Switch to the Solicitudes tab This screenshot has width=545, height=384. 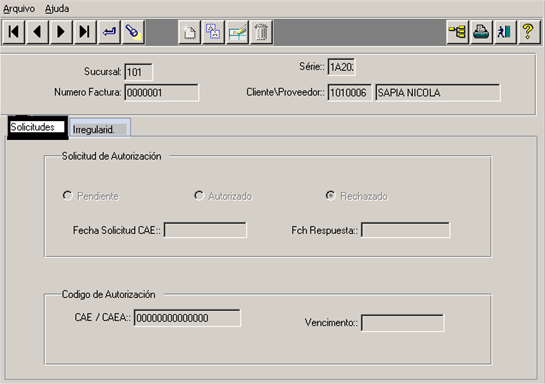pyautogui.click(x=38, y=127)
